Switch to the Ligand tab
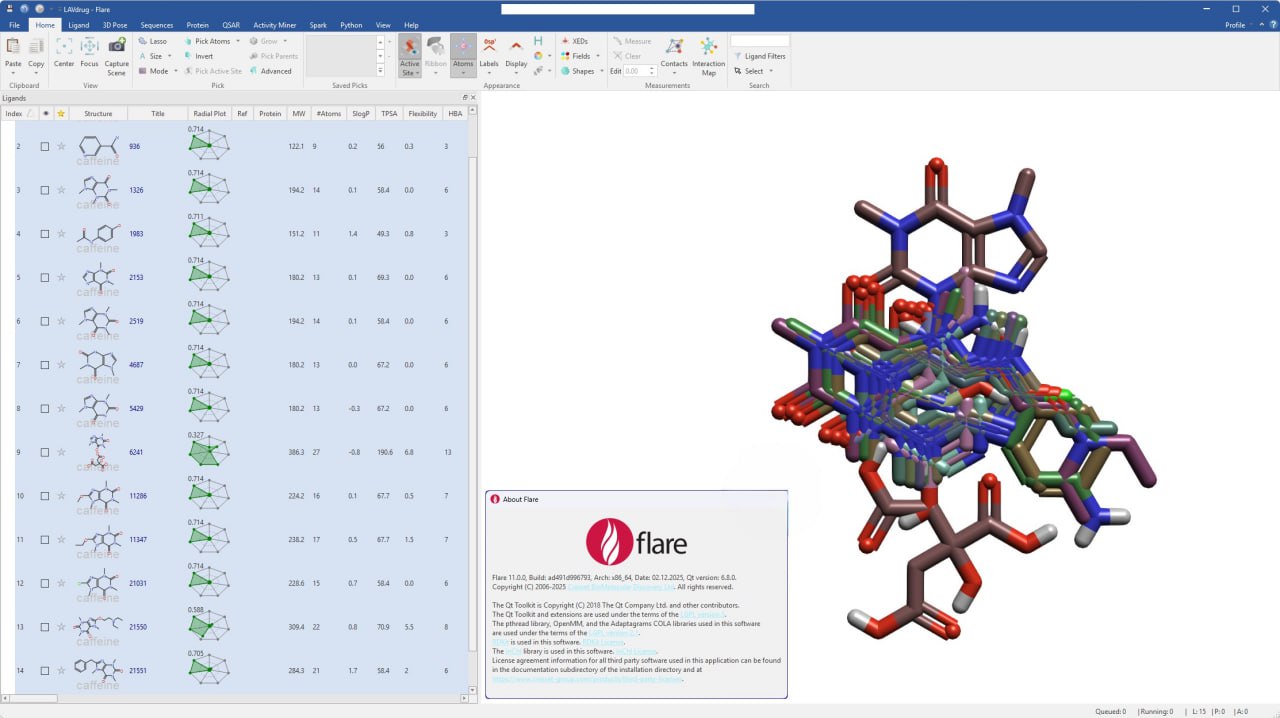The height and width of the screenshot is (718, 1280). [78, 24]
